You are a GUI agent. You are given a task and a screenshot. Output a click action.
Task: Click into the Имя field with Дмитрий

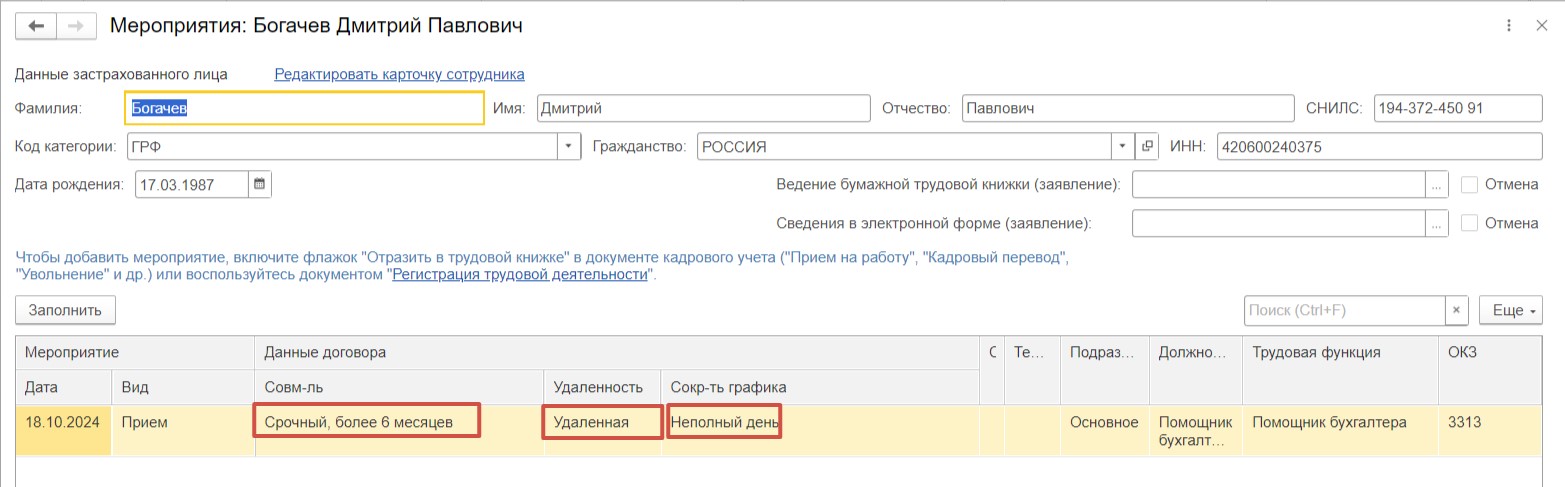click(x=703, y=108)
